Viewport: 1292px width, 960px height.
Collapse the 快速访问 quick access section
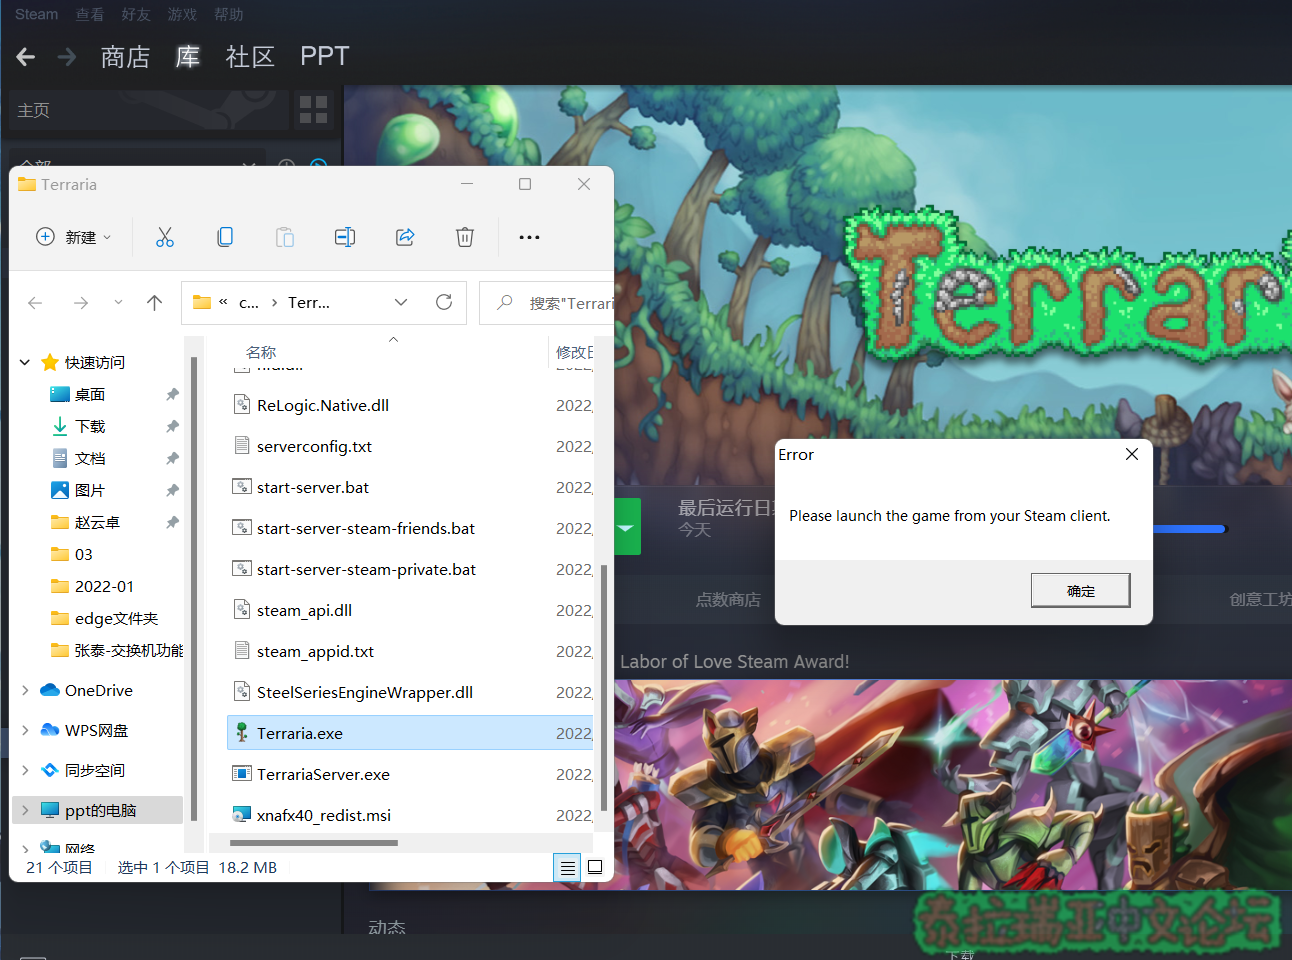coord(25,362)
